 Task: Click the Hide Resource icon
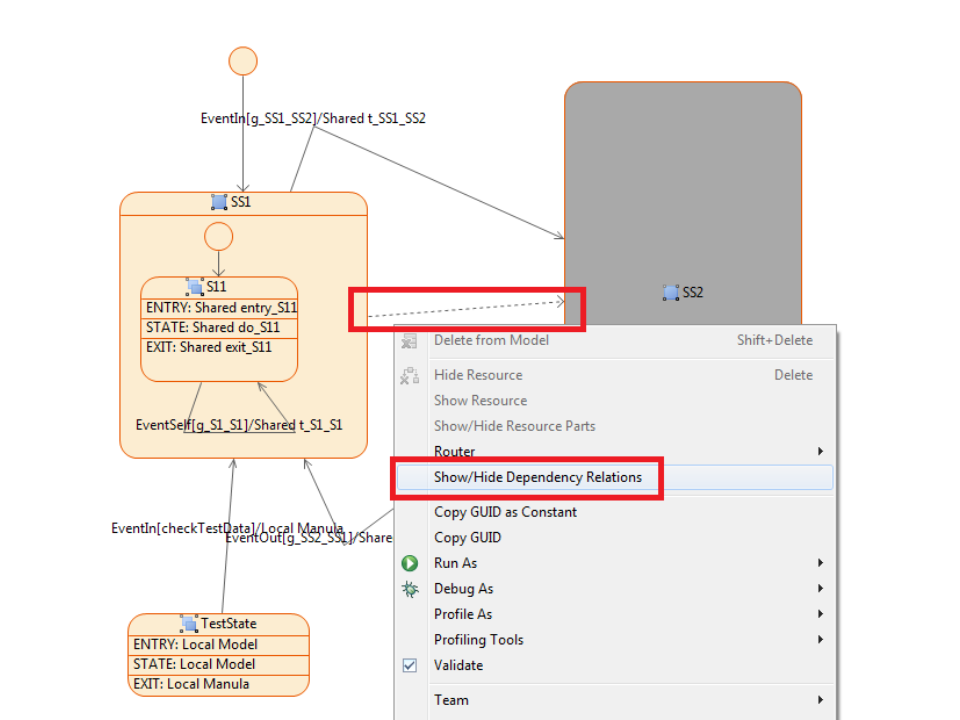410,376
